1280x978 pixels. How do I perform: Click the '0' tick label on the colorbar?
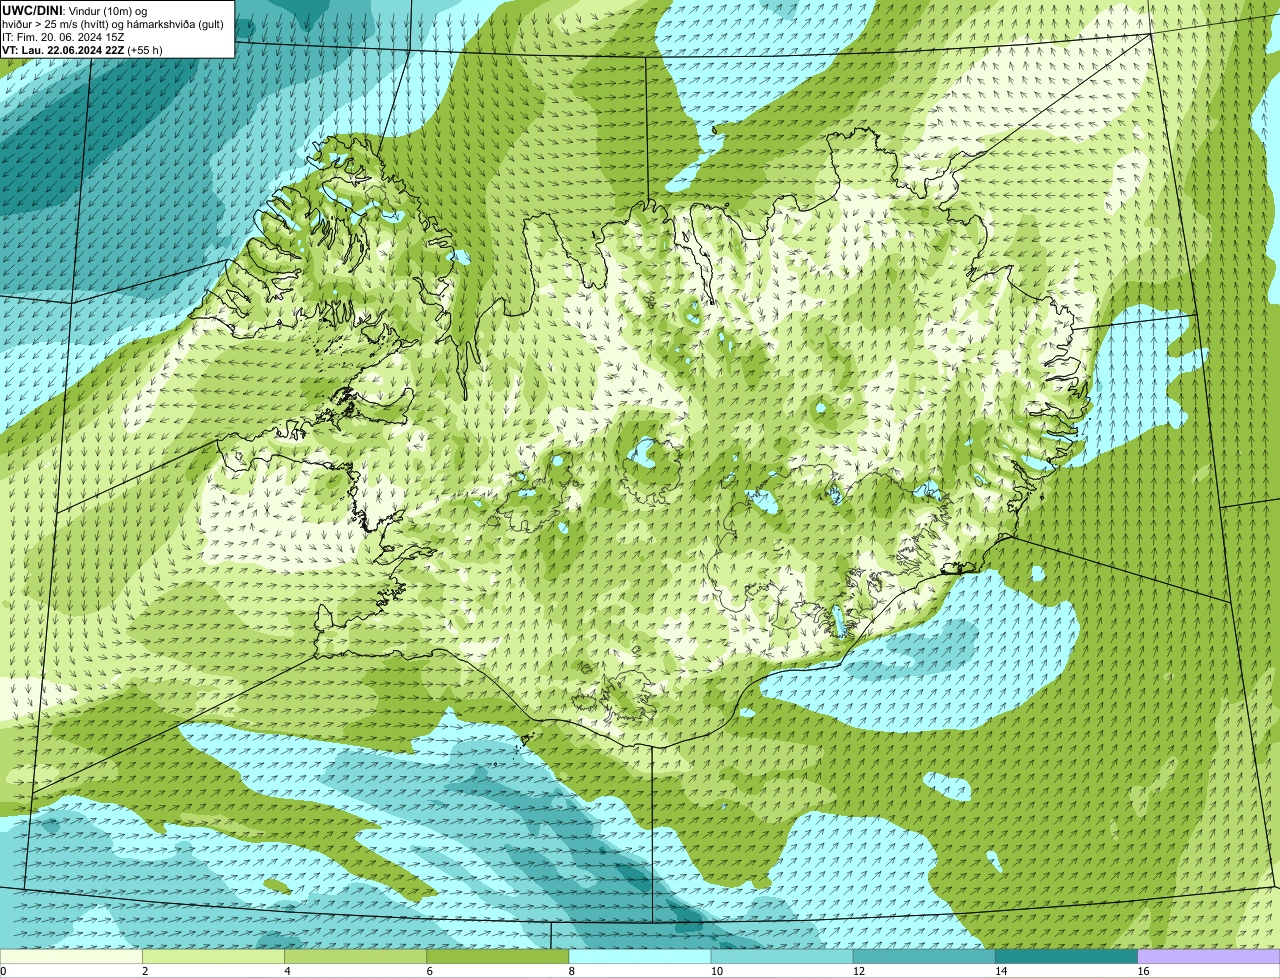(x=4, y=971)
